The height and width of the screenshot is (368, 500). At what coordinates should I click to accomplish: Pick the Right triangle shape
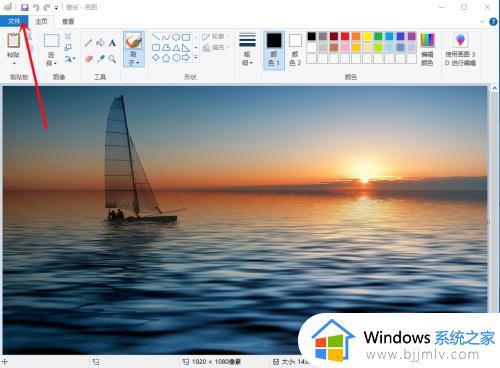pos(186,47)
